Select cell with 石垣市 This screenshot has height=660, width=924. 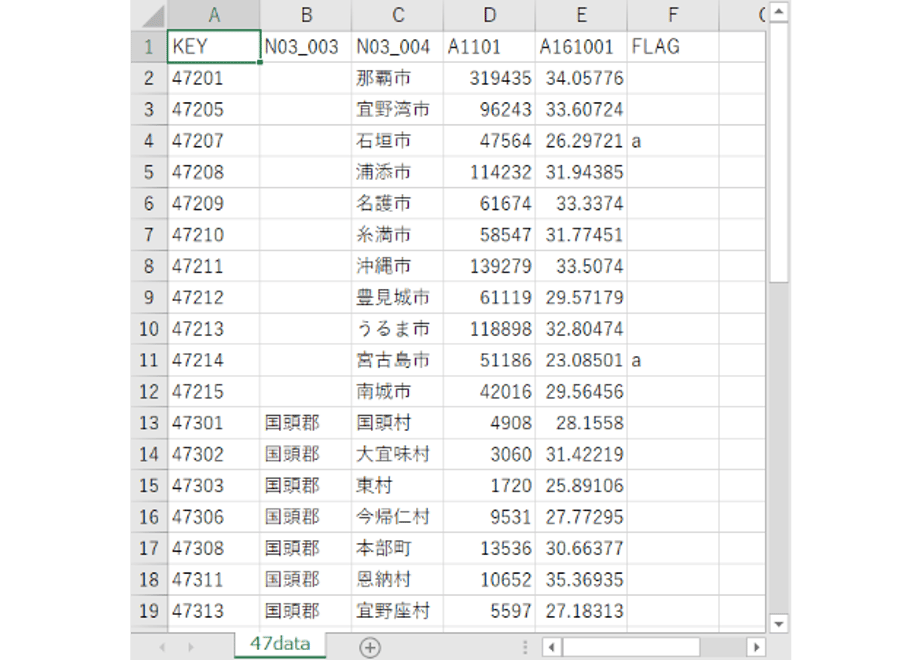coord(398,141)
